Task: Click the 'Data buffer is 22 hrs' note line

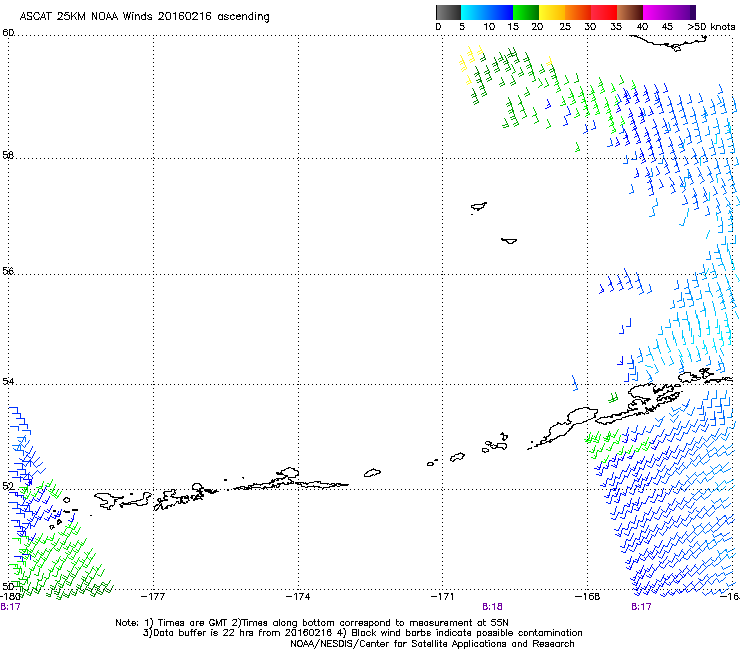Action: coord(363,633)
